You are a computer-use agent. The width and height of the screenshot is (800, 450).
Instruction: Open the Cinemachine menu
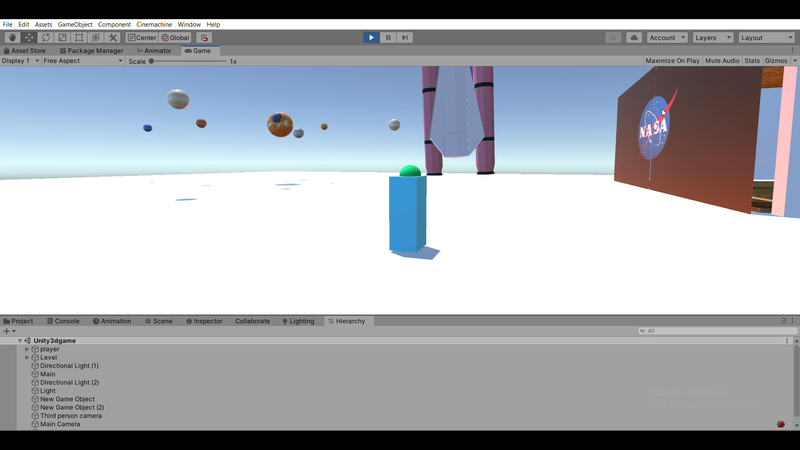153,24
